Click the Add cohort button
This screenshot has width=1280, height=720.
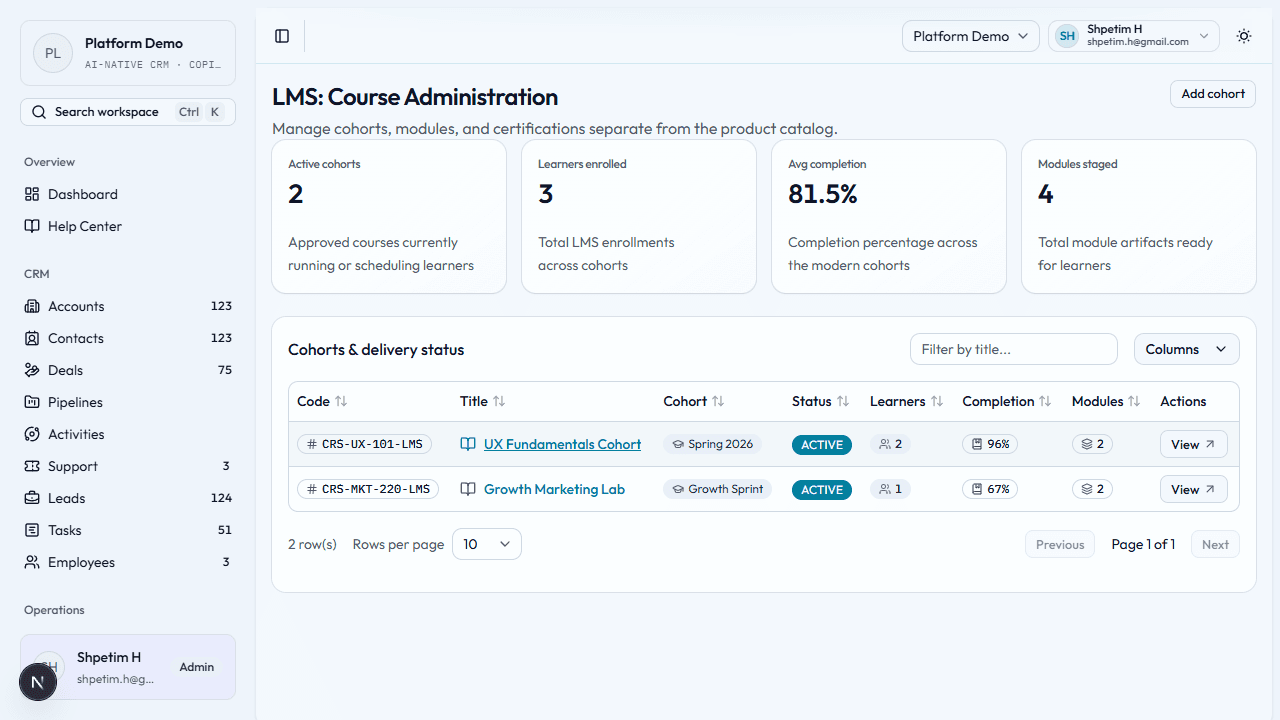1212,93
